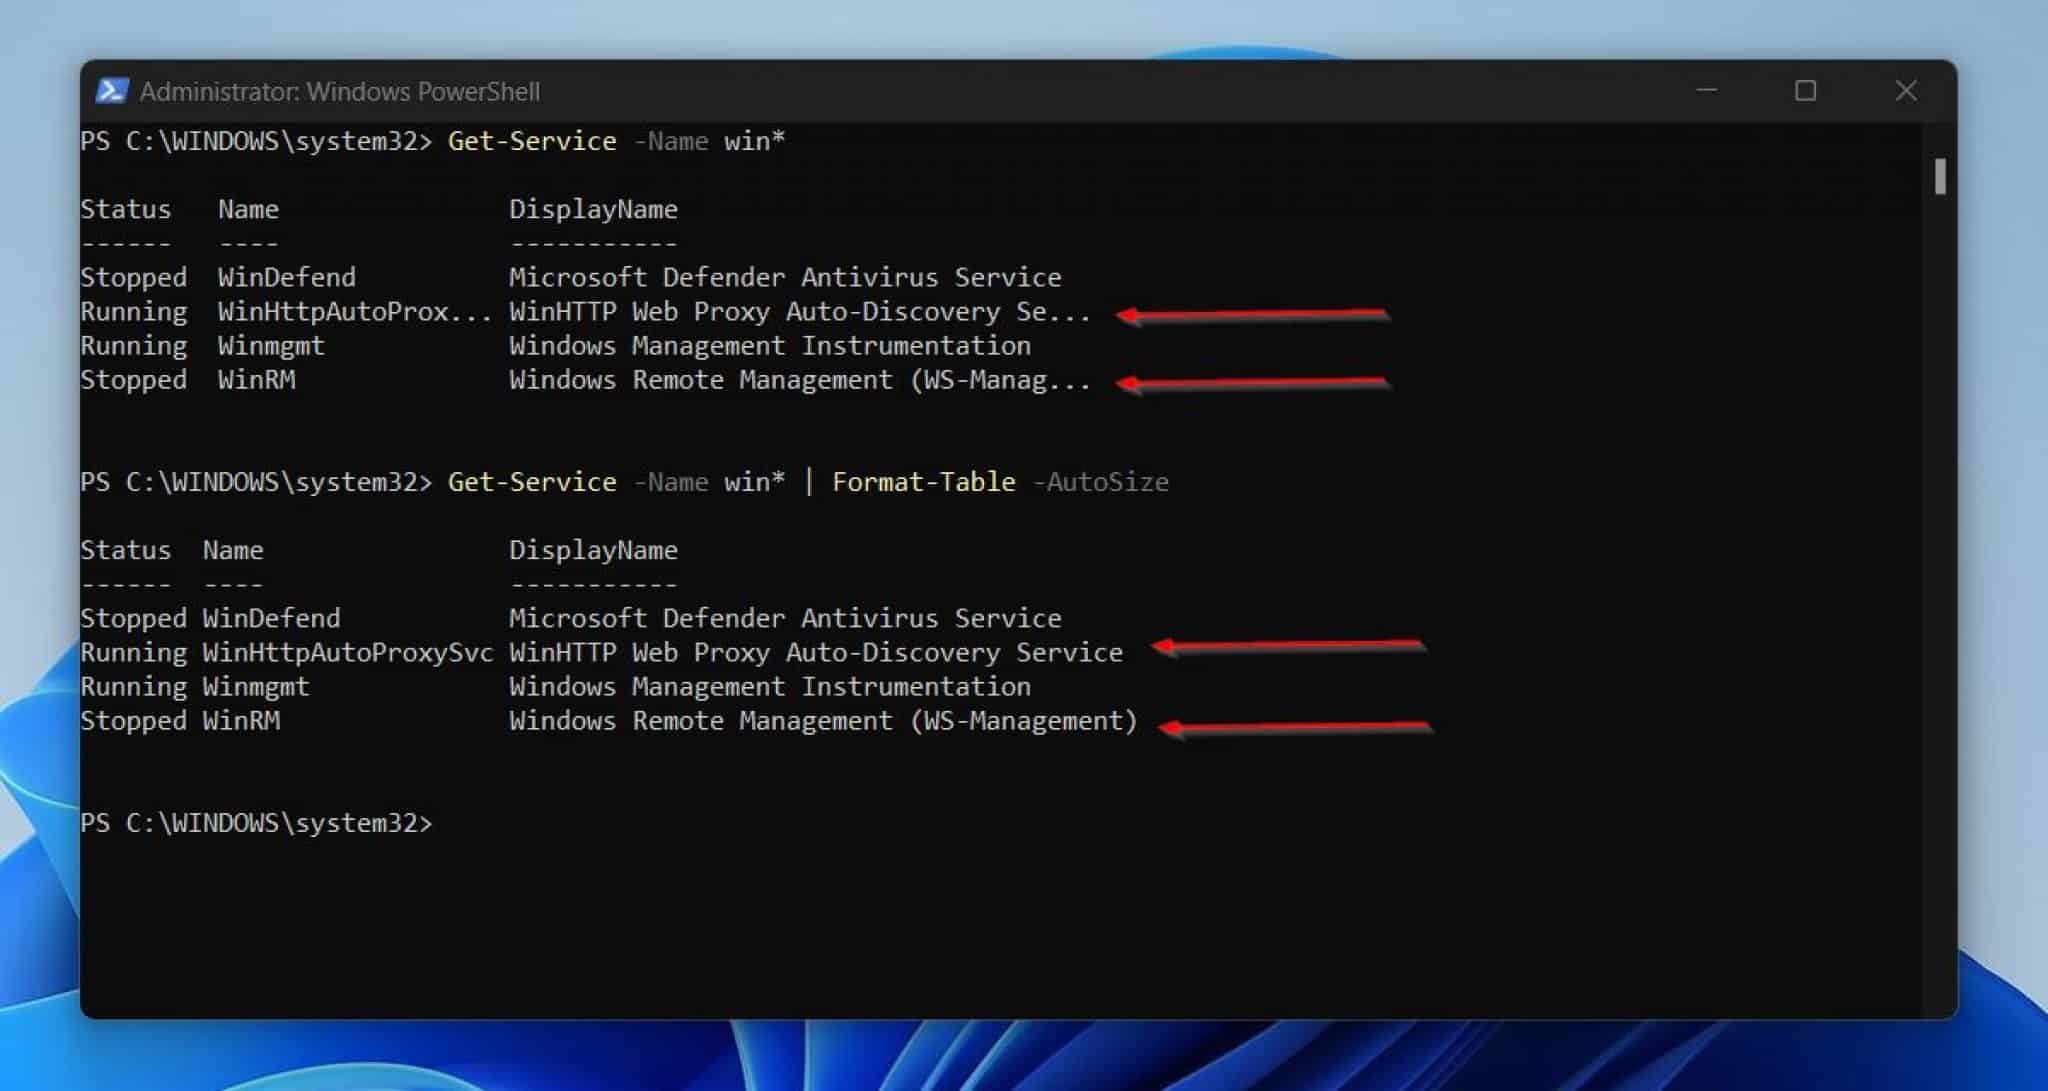This screenshot has height=1091, width=2048.
Task: Click the PowerShell icon in title bar
Action: click(111, 91)
